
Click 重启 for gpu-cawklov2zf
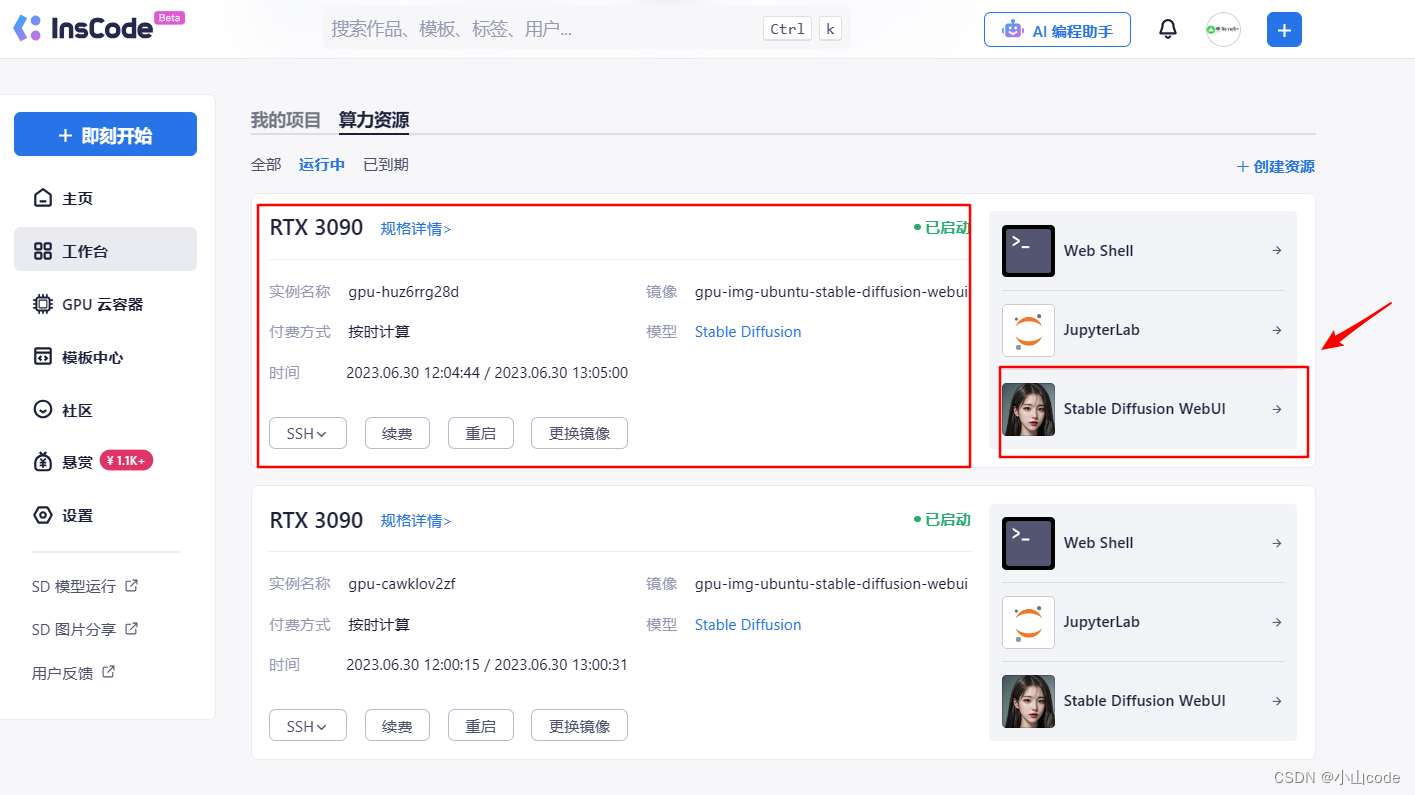(x=481, y=726)
